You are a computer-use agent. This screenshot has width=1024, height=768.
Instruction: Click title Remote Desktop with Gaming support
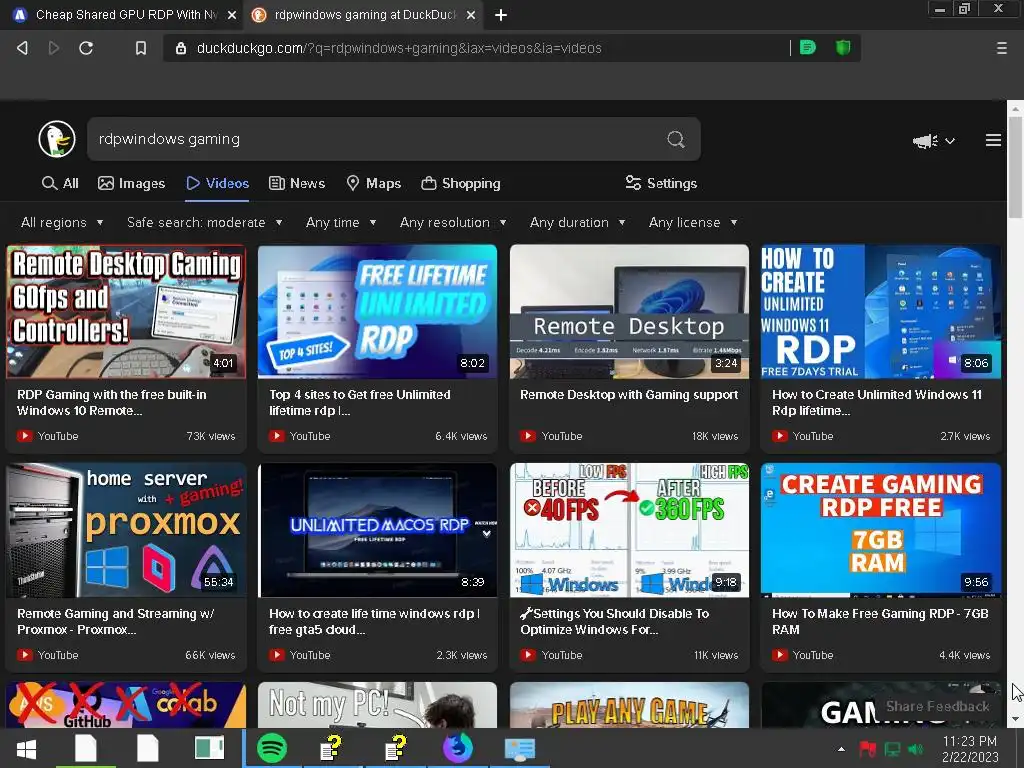[x=629, y=394]
